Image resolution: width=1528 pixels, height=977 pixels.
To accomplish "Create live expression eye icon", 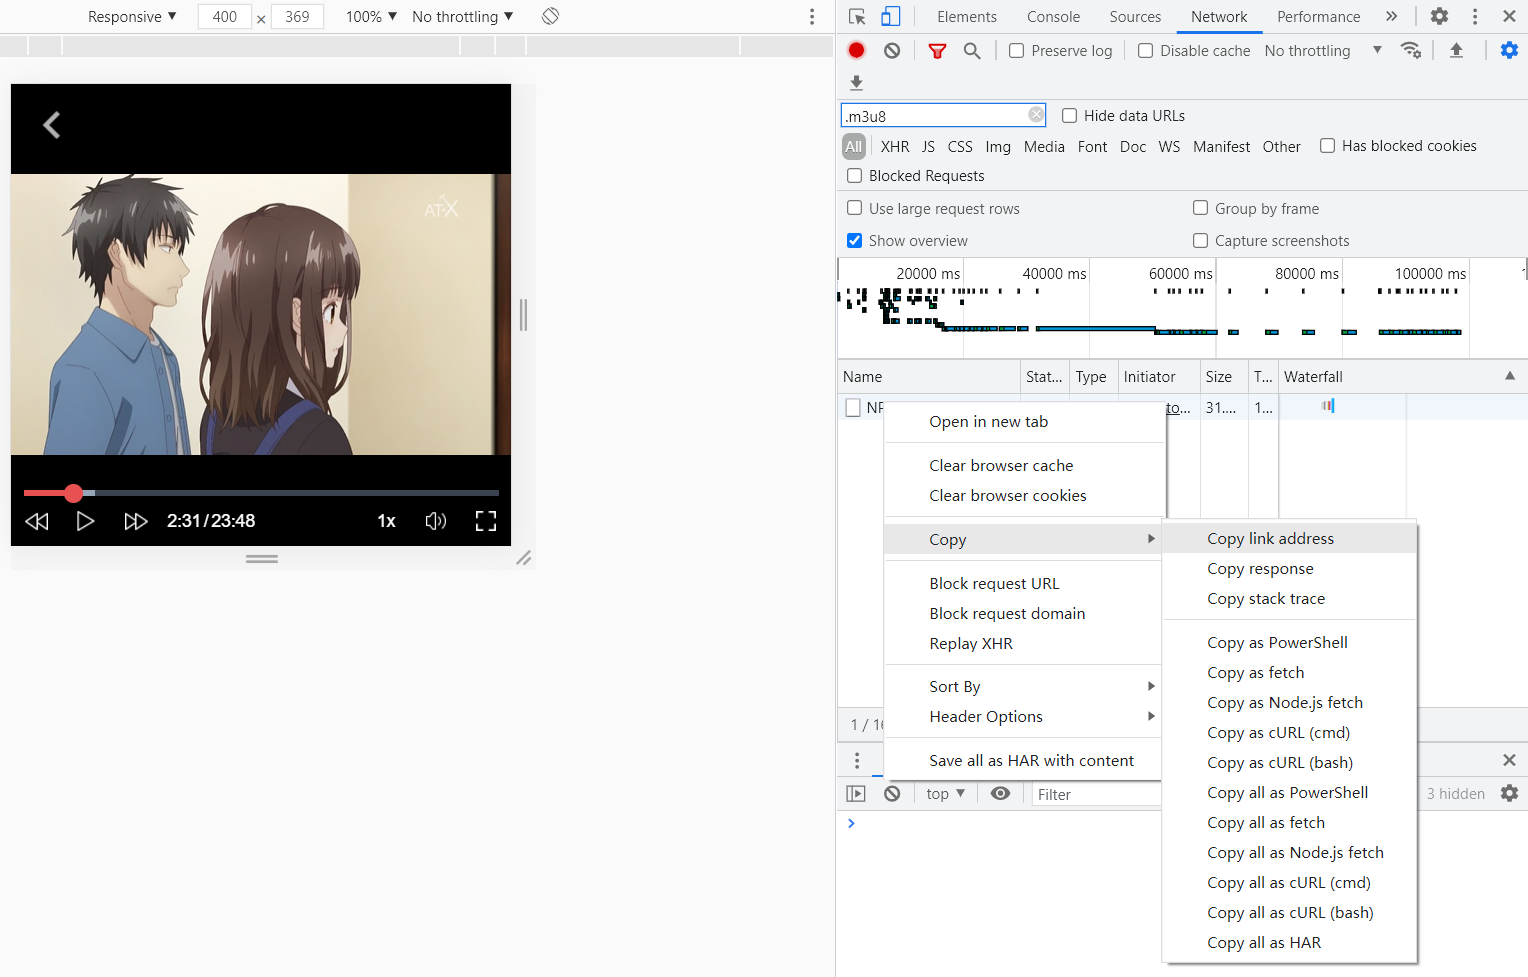I will tap(1000, 793).
